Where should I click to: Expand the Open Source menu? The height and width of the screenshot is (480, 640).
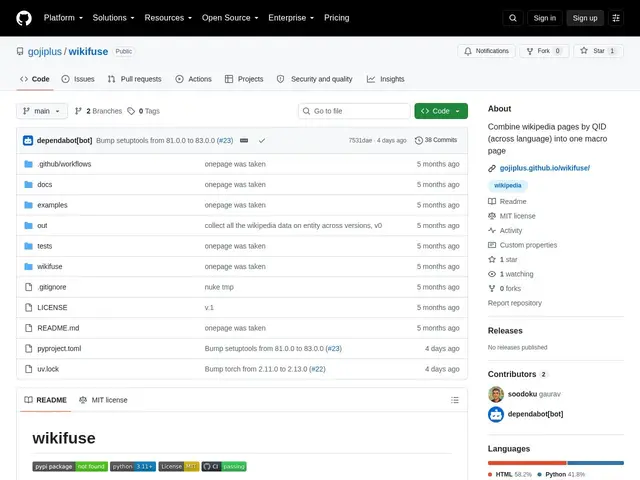click(x=230, y=18)
